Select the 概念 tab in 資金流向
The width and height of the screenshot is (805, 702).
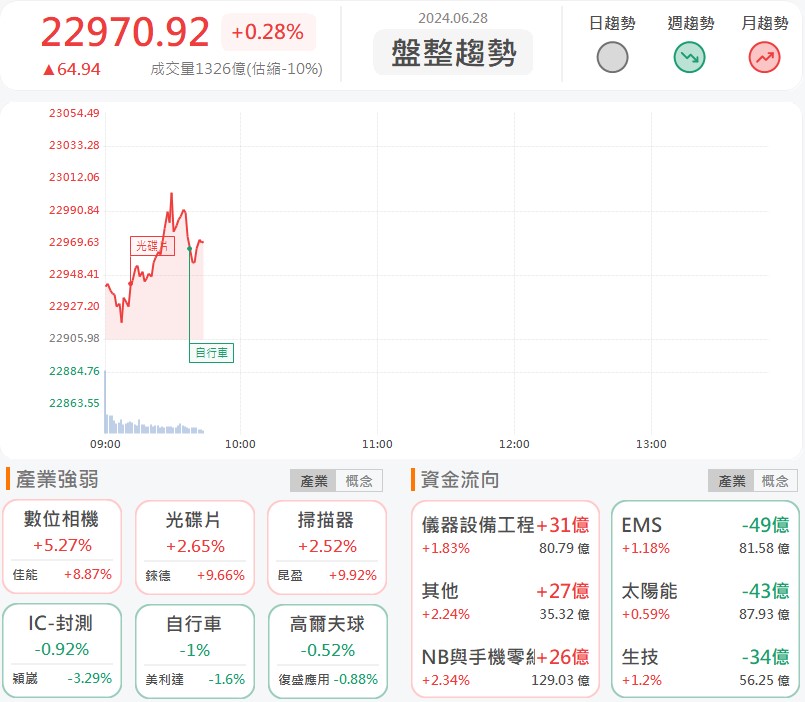pos(775,481)
